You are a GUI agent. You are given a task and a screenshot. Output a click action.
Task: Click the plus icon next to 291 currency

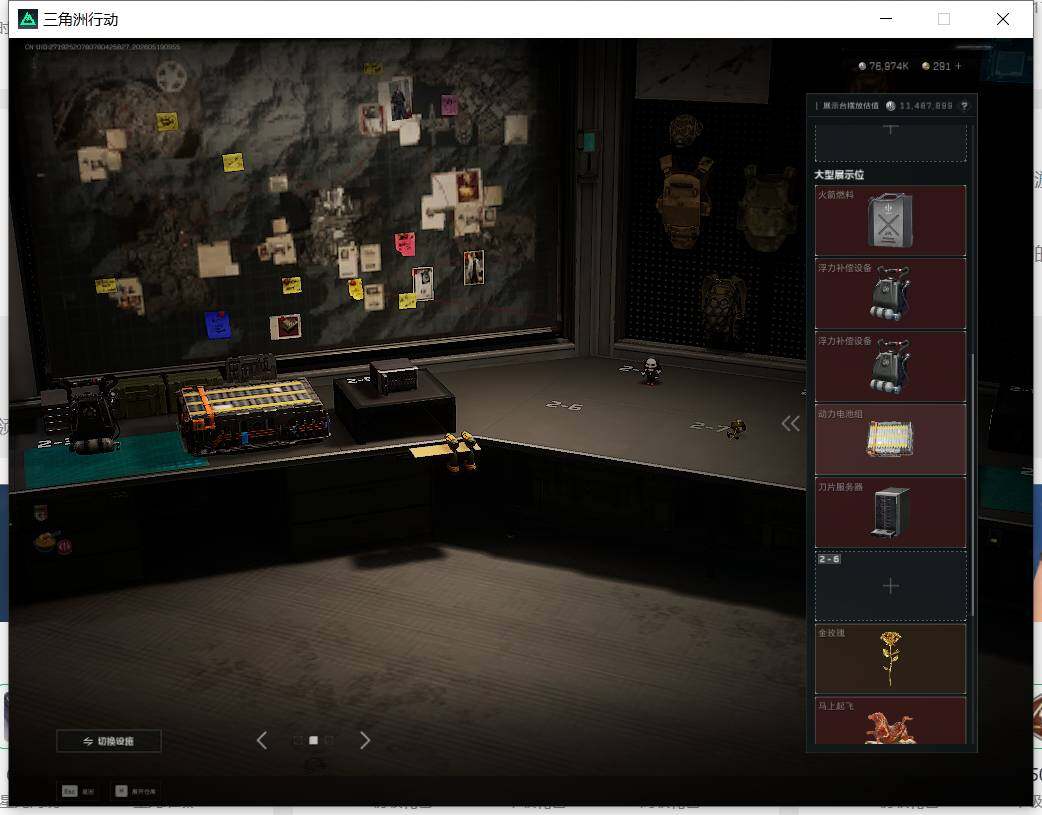pyautogui.click(x=958, y=66)
